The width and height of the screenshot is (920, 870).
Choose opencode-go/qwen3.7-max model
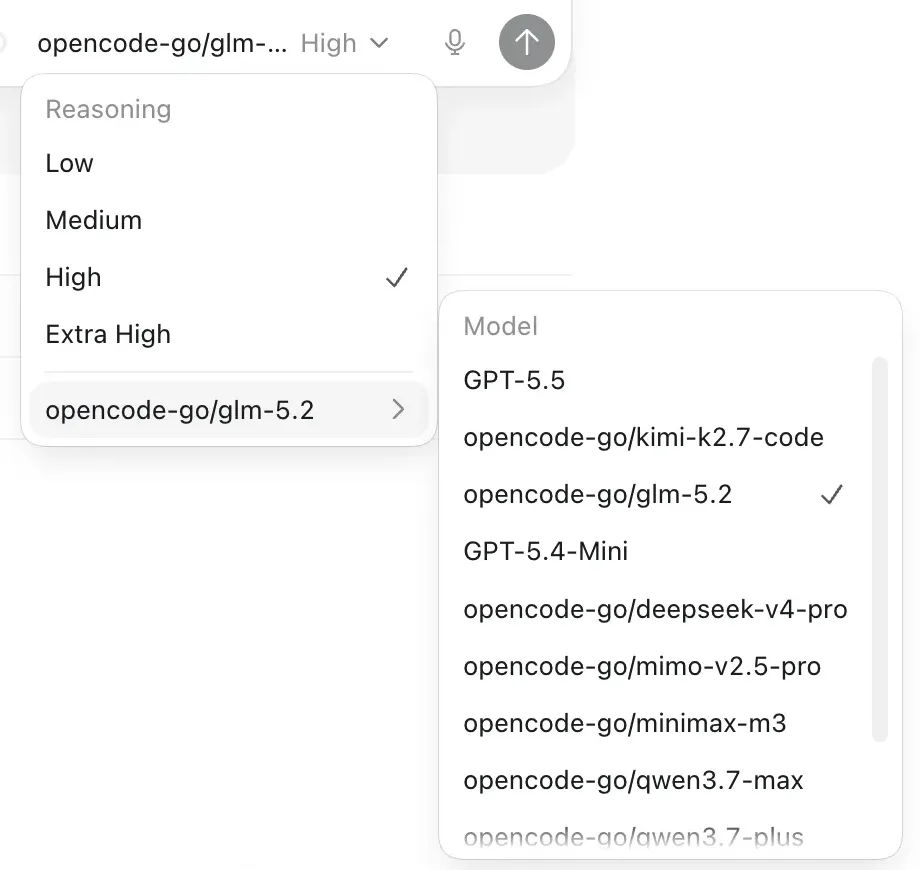tap(657, 780)
